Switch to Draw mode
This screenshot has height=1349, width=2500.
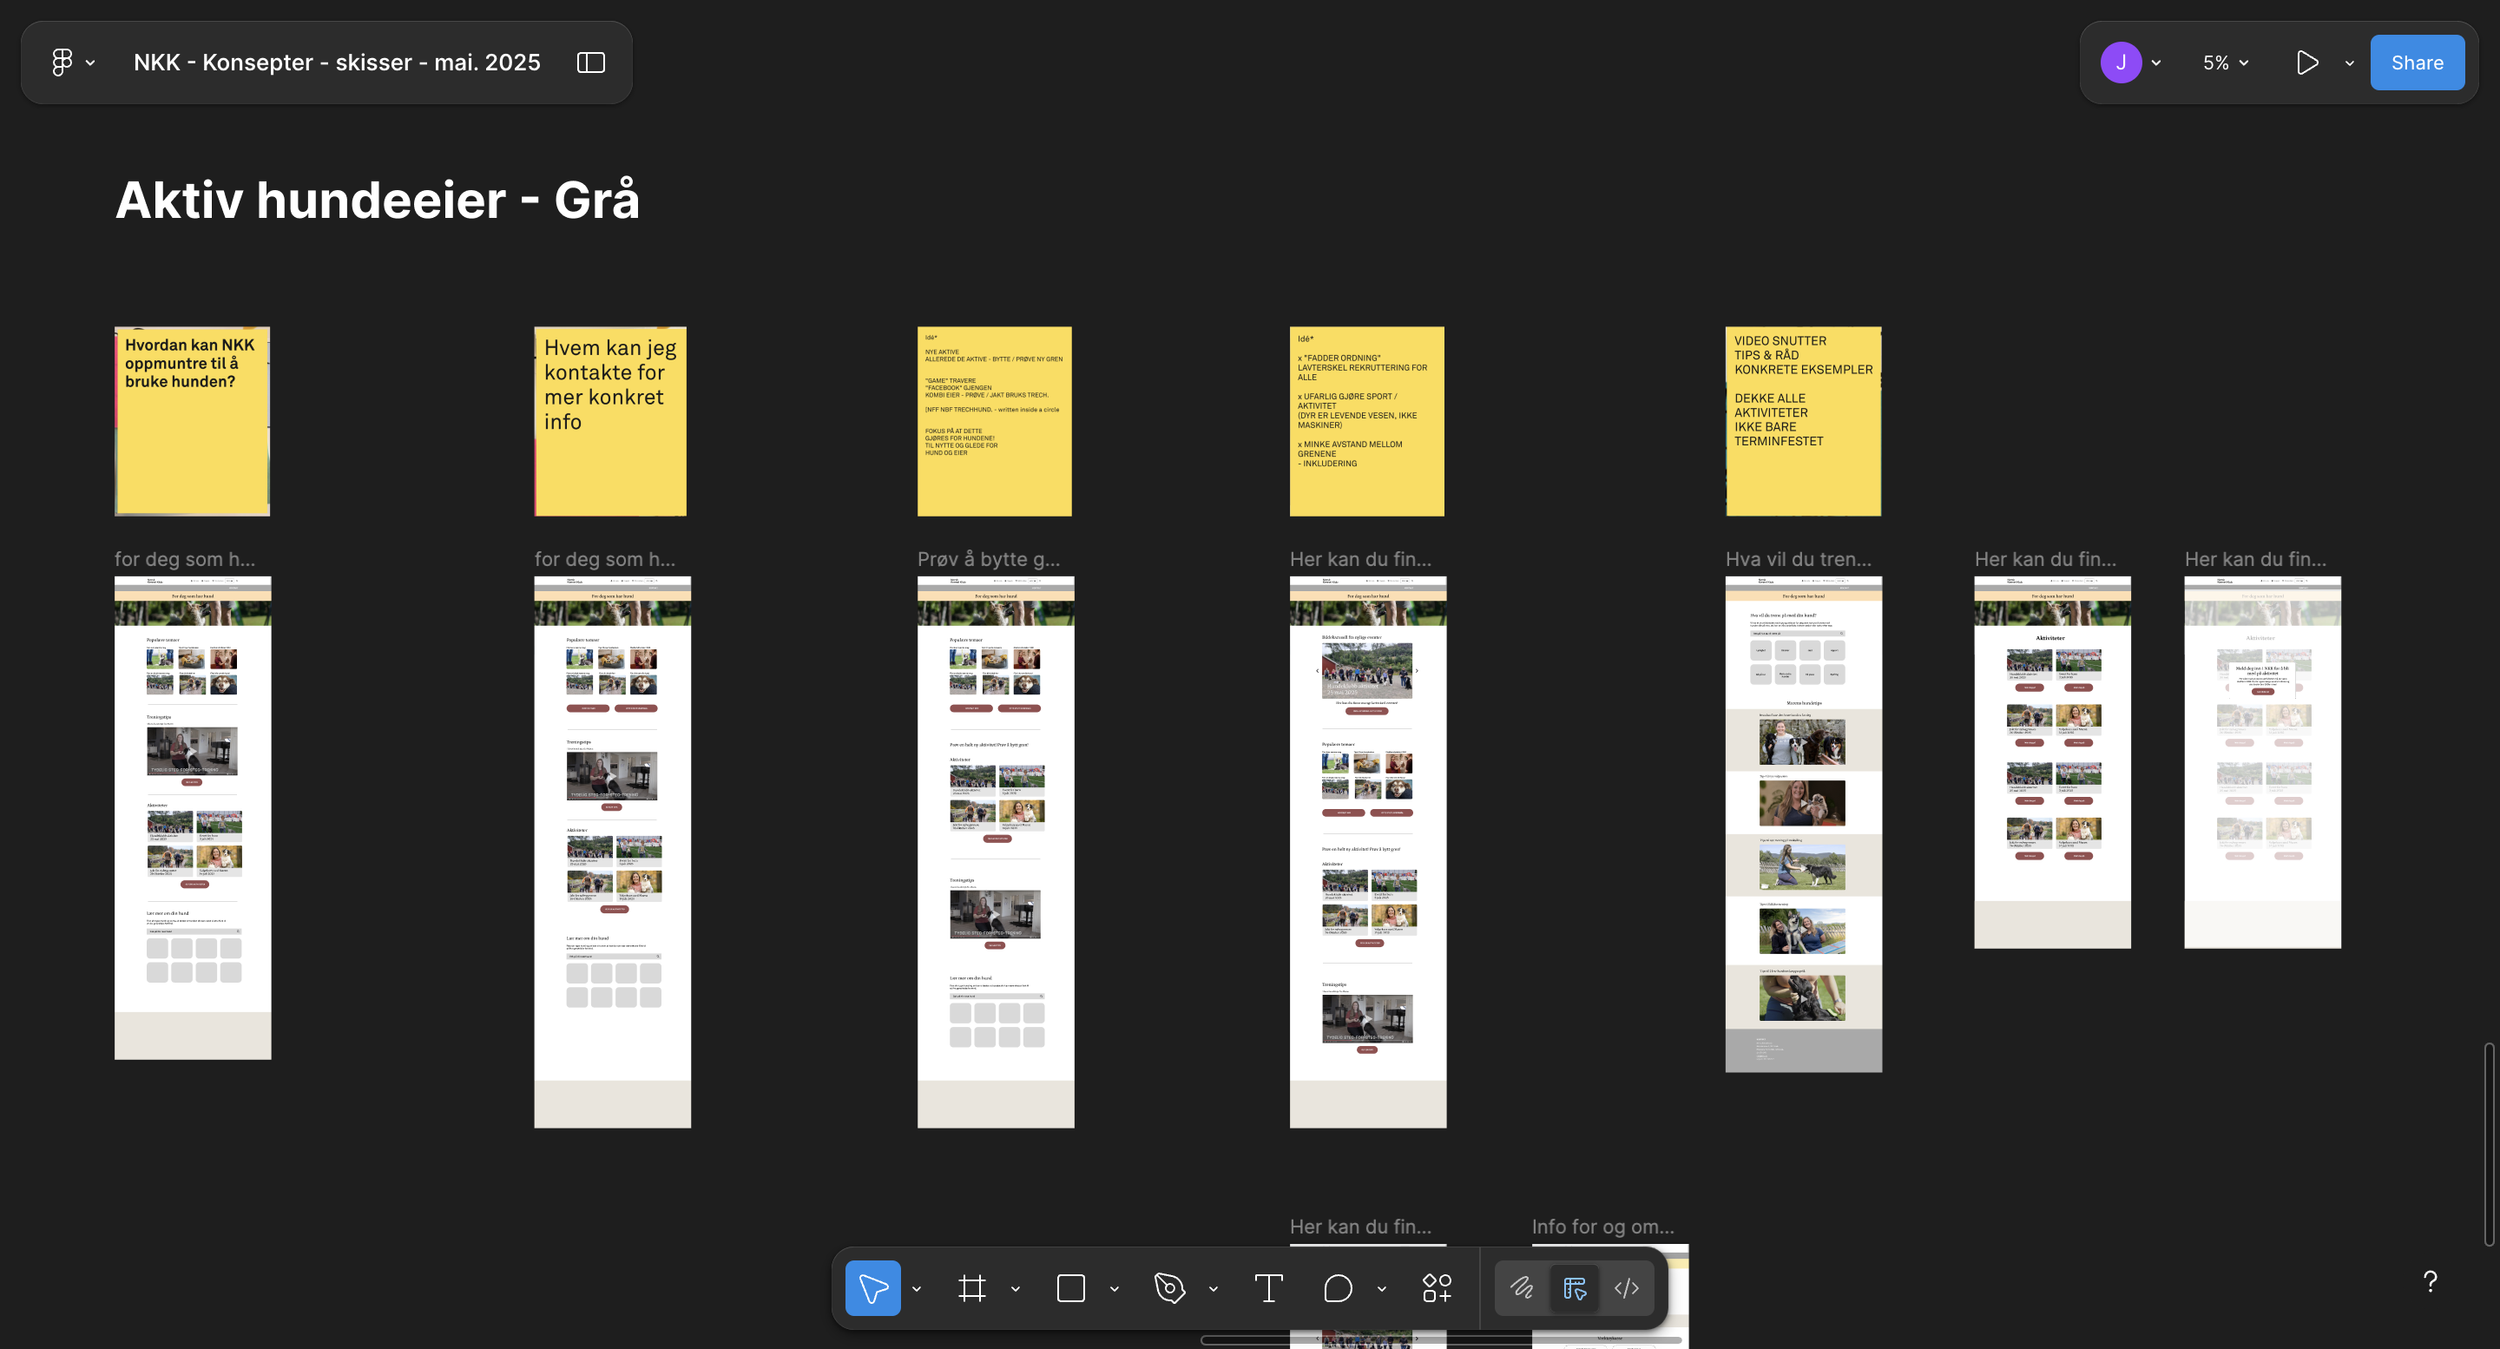click(x=1521, y=1288)
